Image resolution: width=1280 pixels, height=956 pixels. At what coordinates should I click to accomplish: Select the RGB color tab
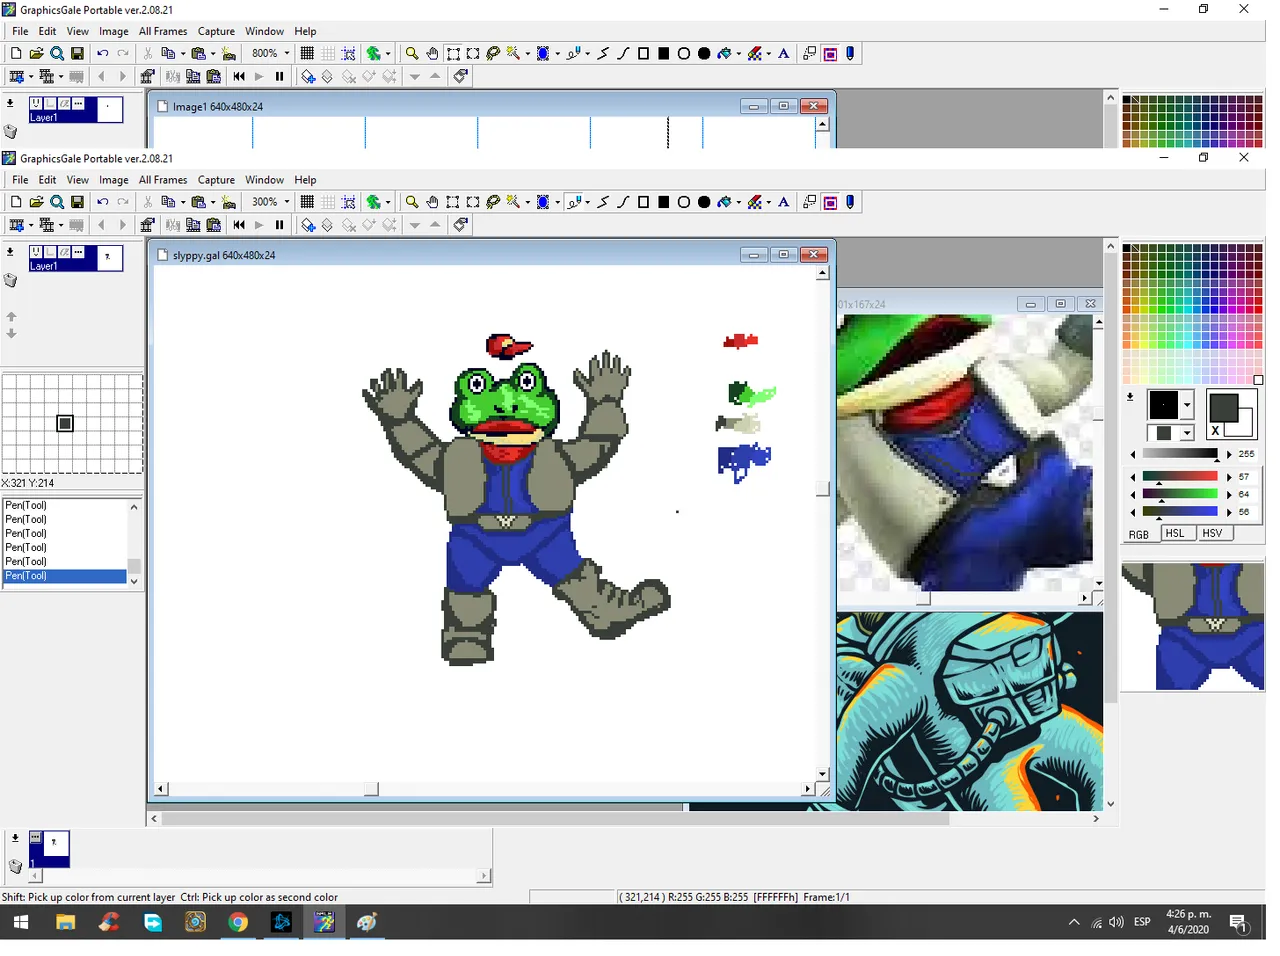(x=1139, y=534)
